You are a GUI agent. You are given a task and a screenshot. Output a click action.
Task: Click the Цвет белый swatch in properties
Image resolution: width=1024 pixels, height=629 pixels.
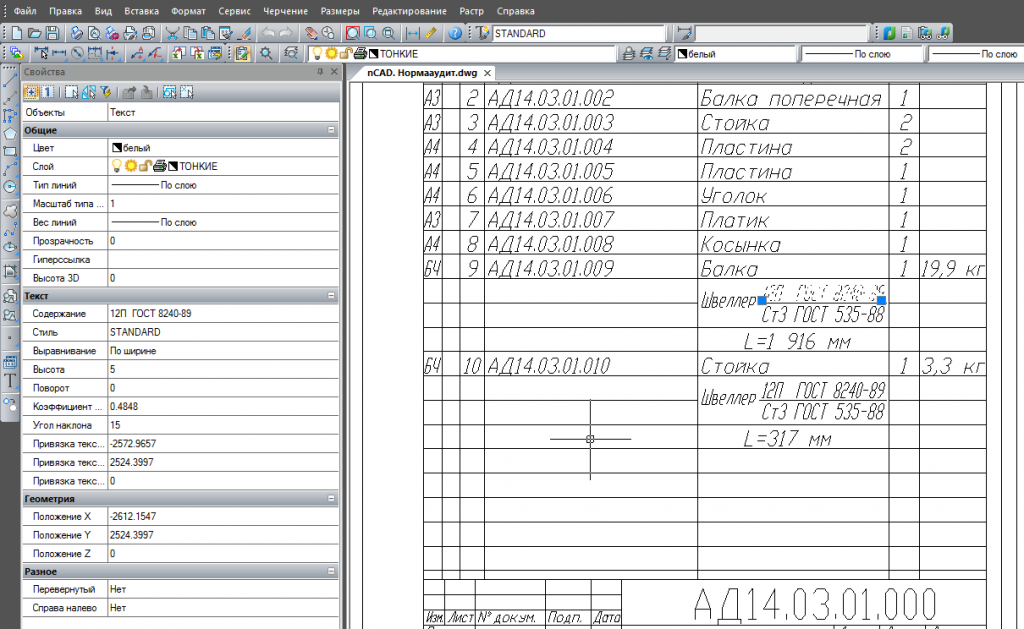[117, 148]
